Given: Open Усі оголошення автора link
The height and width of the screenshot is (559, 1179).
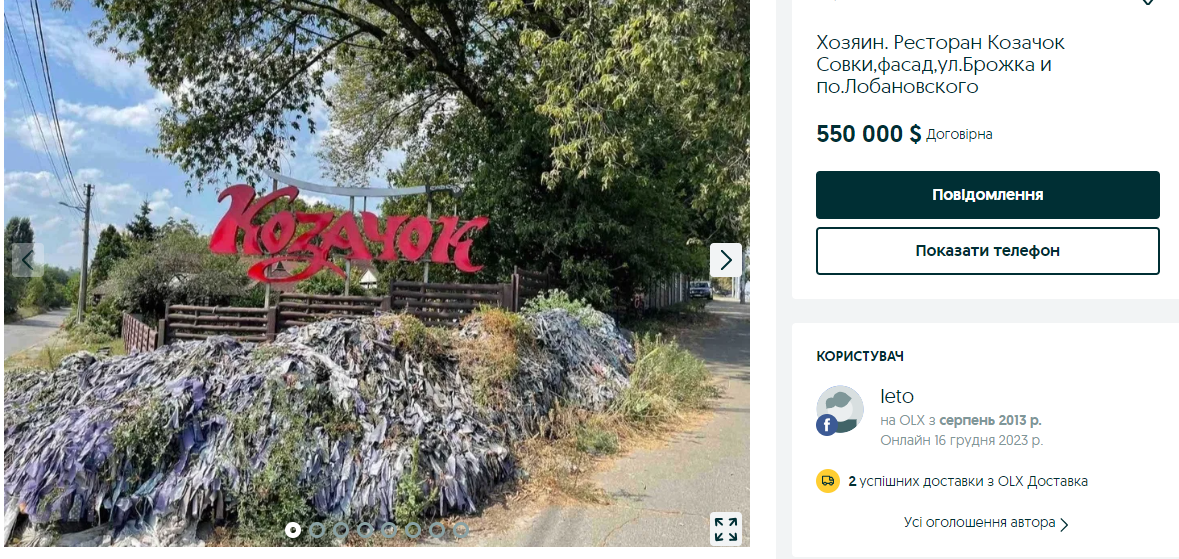Looking at the screenshot, I should [x=979, y=523].
